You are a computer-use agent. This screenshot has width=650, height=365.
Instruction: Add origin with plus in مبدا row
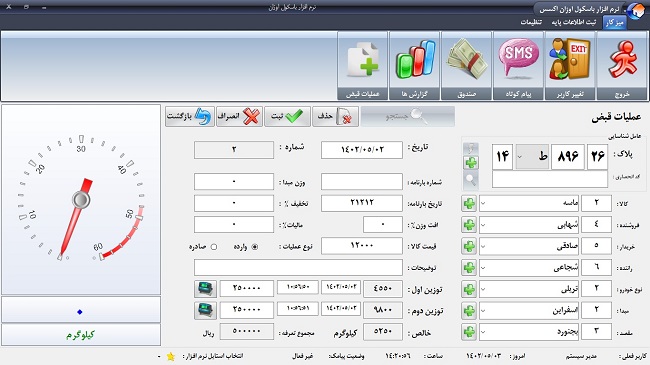[x=469, y=311]
